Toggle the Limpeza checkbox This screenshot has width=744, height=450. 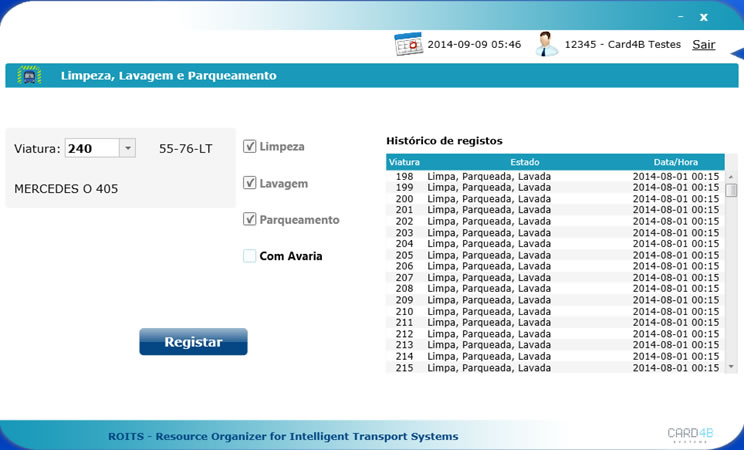point(250,147)
